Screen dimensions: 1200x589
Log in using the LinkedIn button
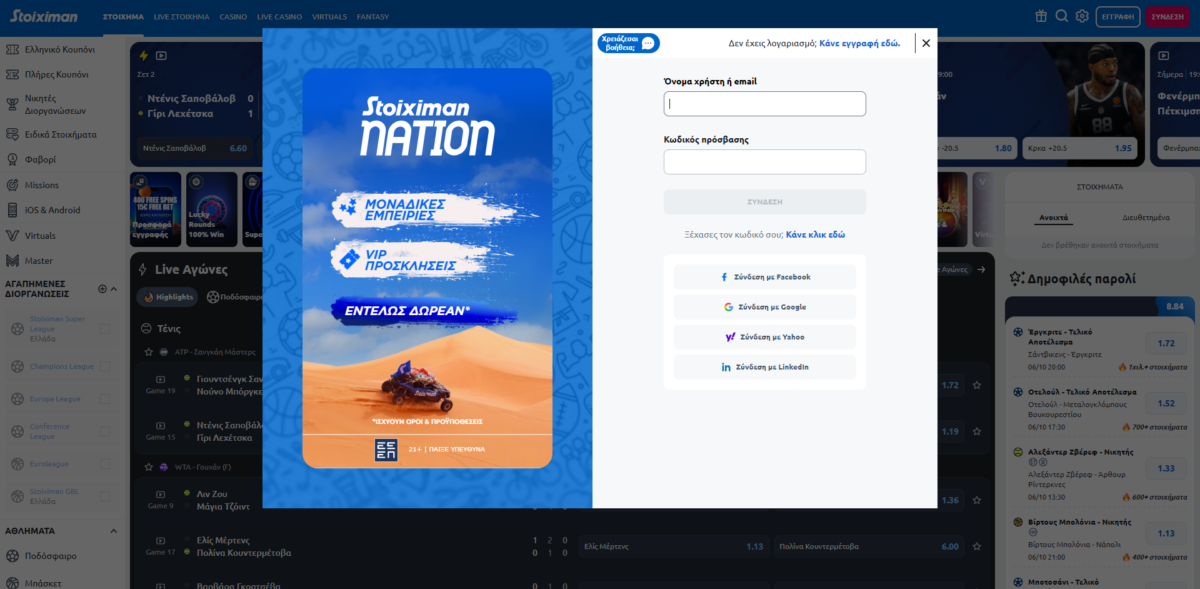pos(765,367)
